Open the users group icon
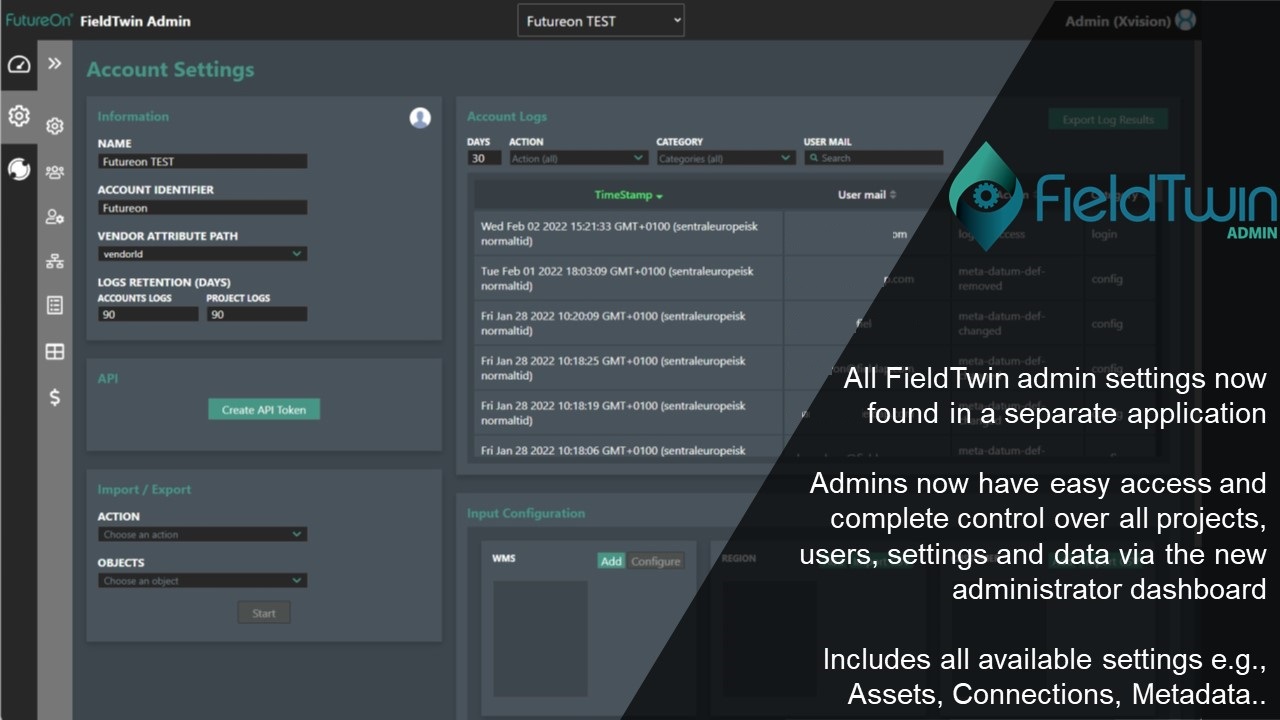The width and height of the screenshot is (1280, 720). pyautogui.click(x=55, y=172)
